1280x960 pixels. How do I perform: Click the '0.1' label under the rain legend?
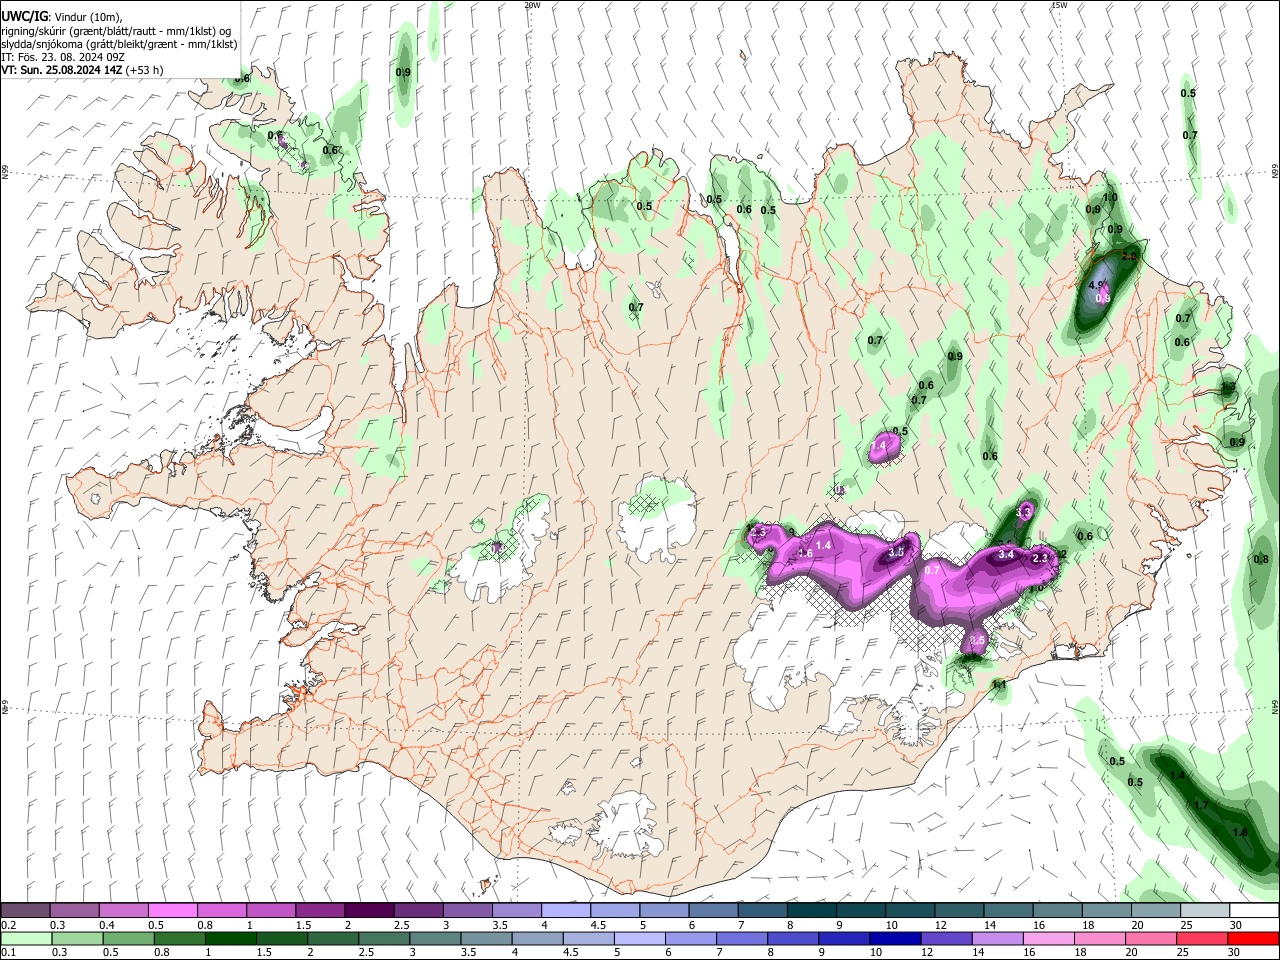[x=8, y=953]
